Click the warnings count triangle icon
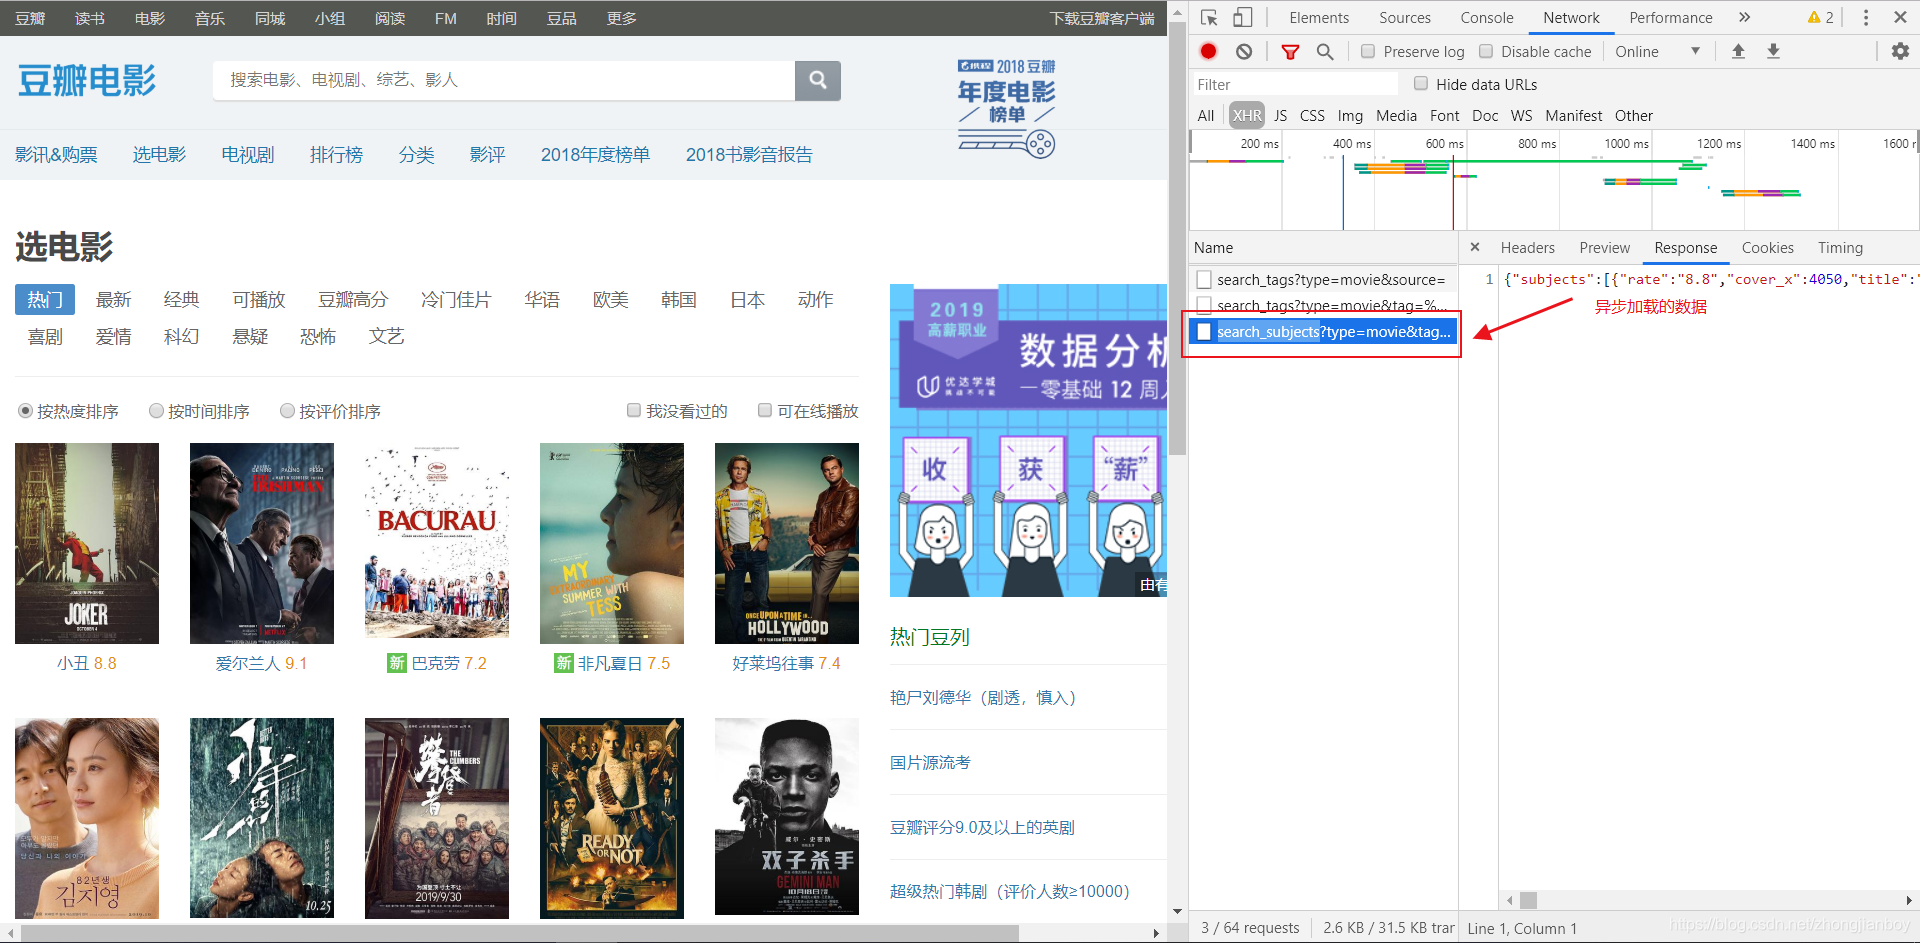 [1814, 18]
